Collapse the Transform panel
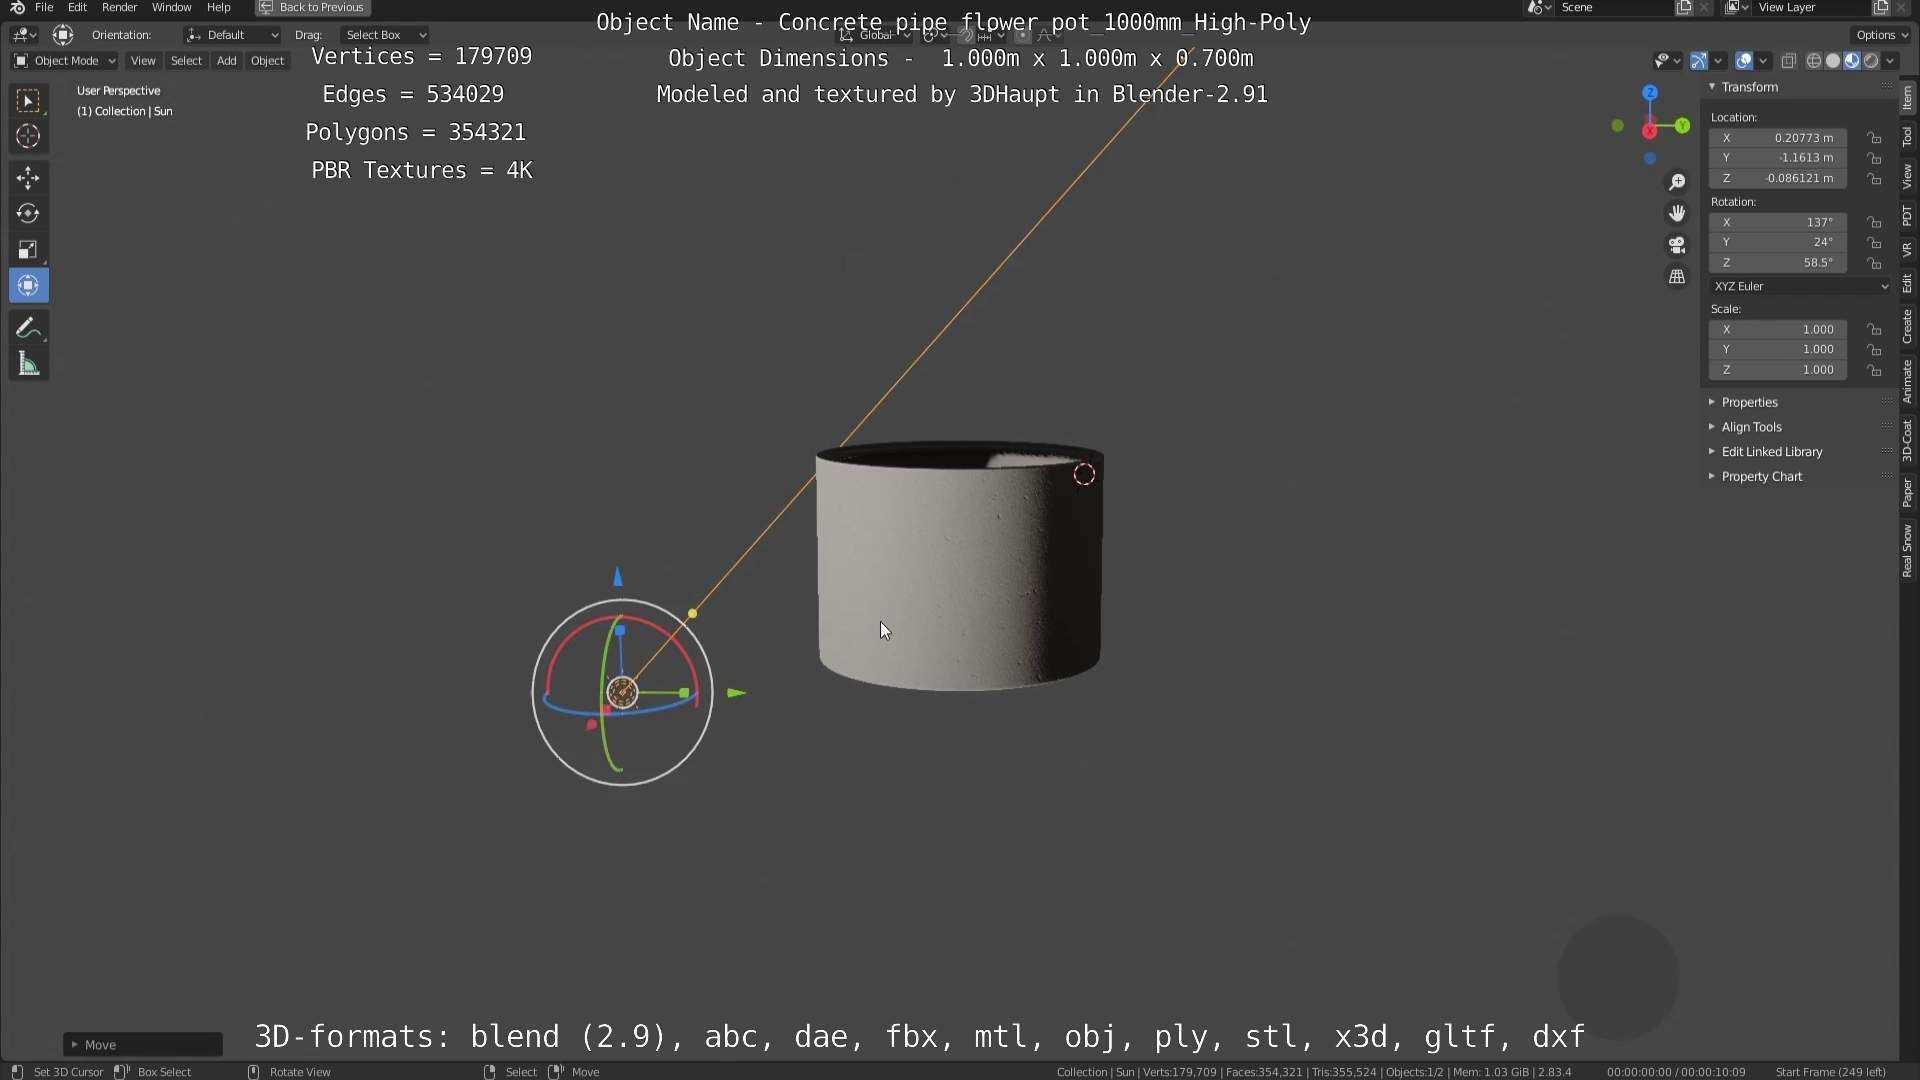 [x=1750, y=87]
